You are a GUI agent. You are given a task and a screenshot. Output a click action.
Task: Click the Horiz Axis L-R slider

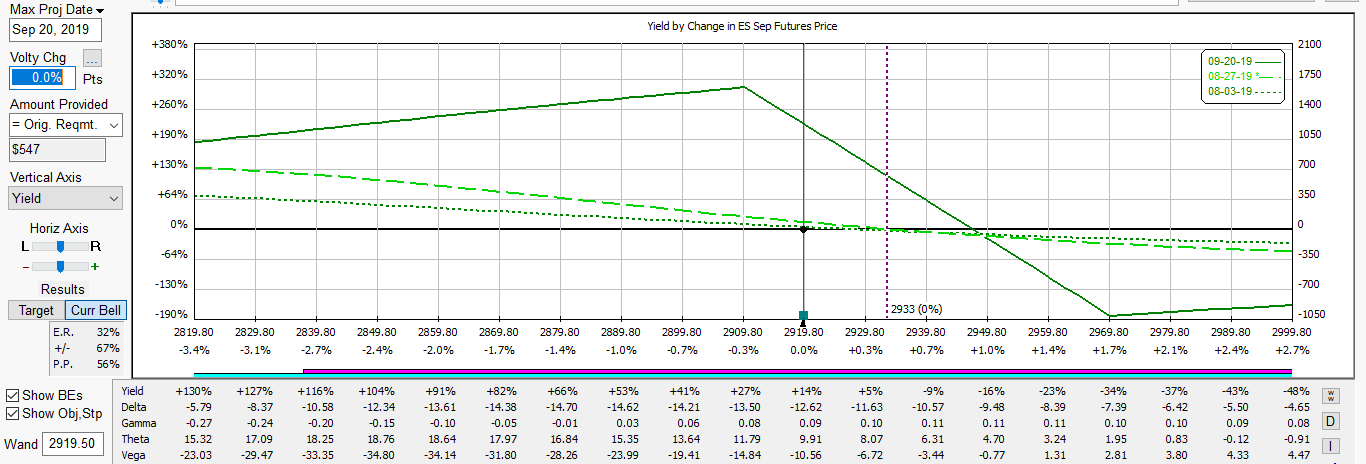click(60, 246)
